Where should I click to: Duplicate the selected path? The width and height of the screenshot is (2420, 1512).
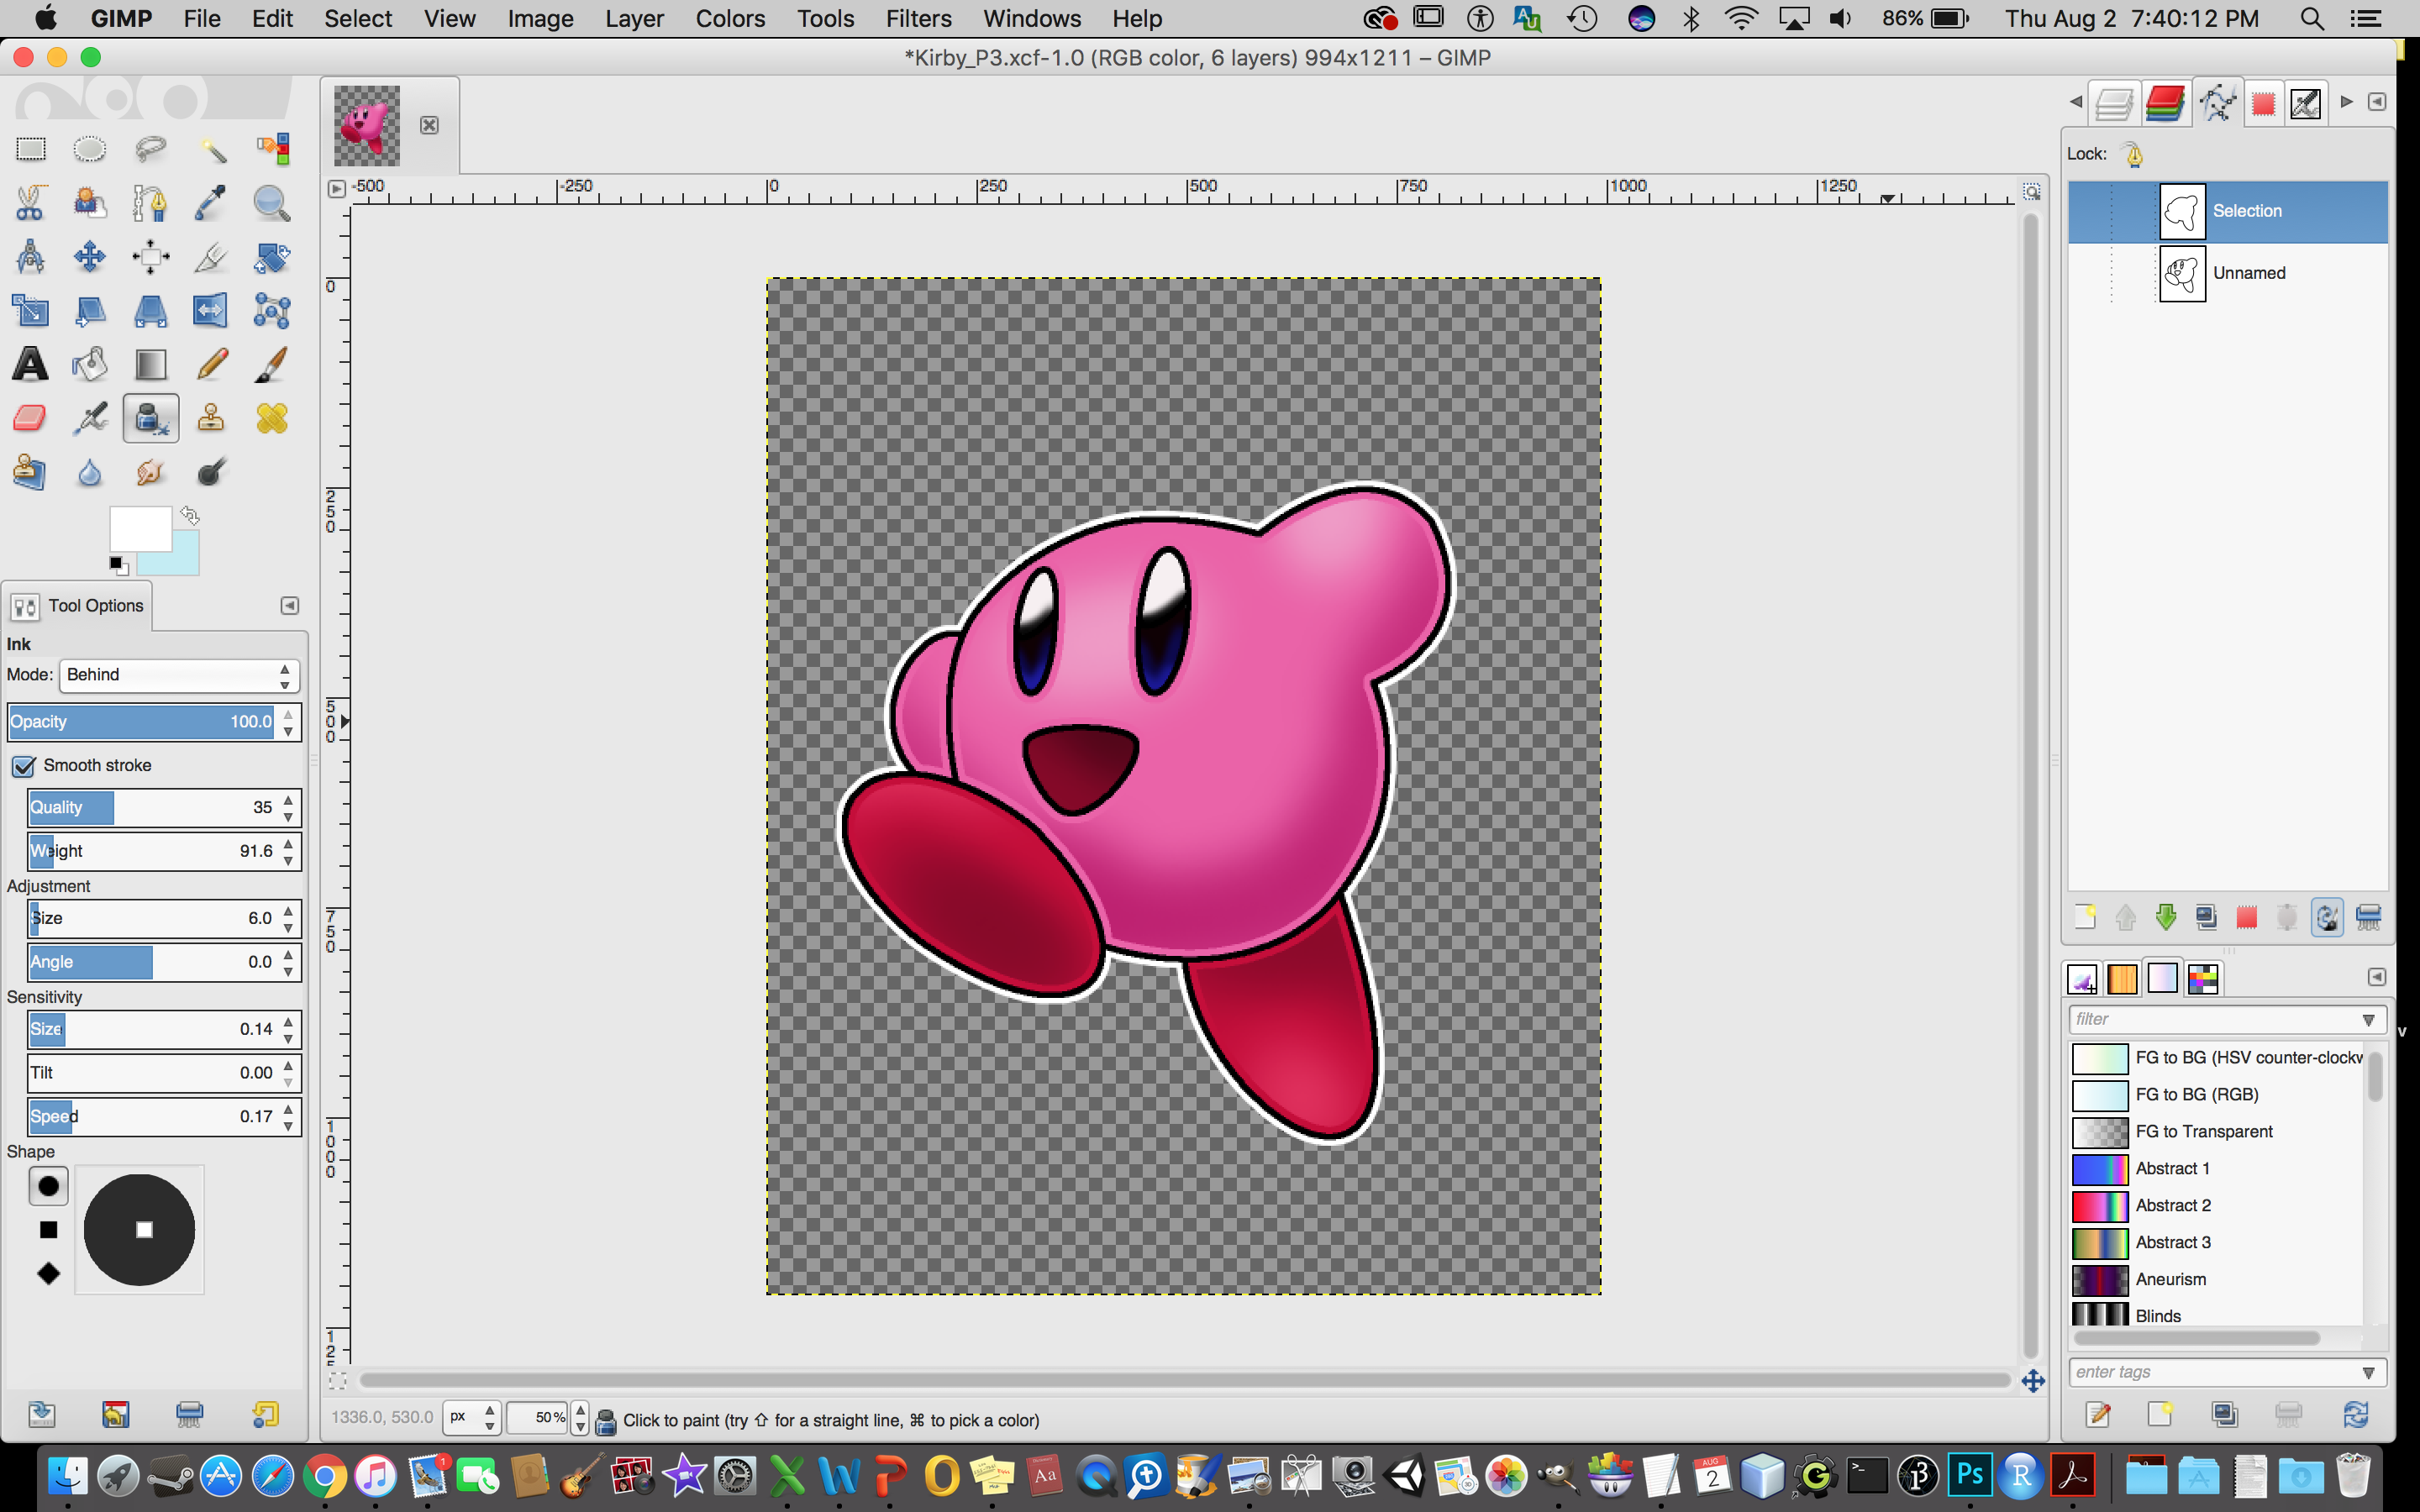[2206, 917]
